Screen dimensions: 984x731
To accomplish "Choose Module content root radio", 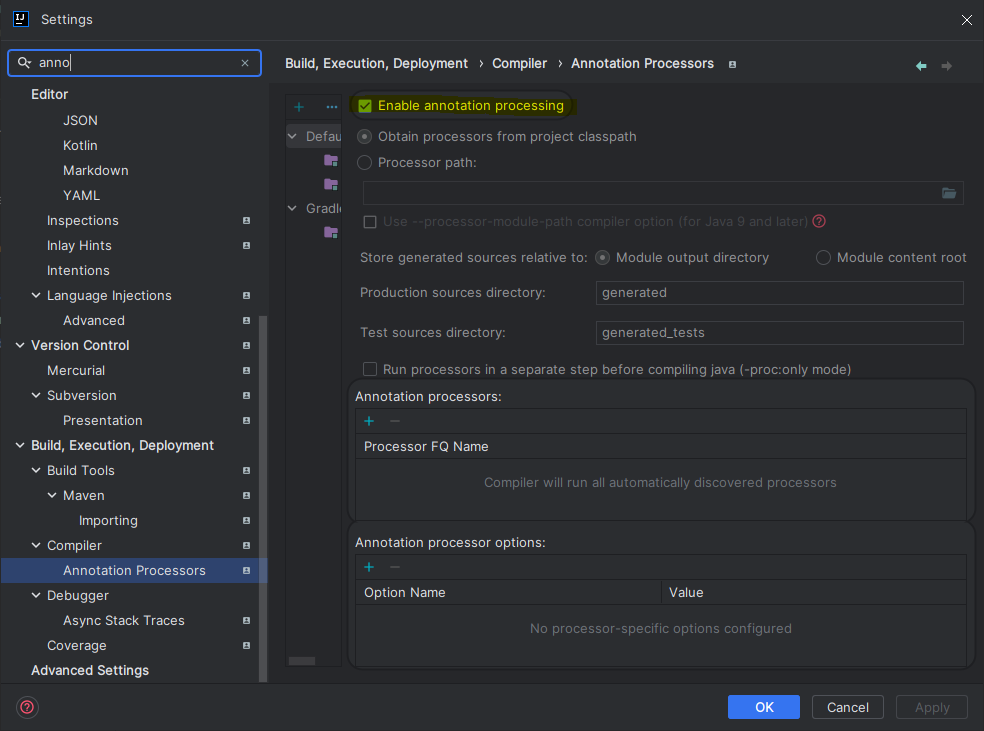I will [x=823, y=257].
